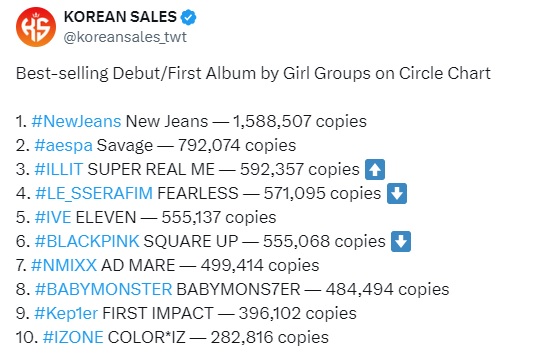Click the blue verified badge
The image size is (553, 361).
point(189,17)
